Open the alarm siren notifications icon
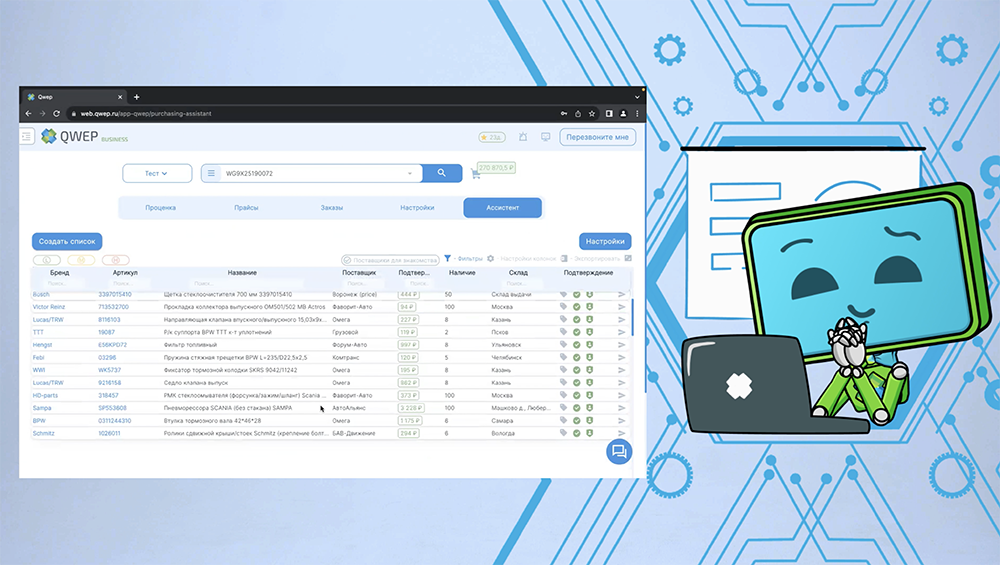Image resolution: width=1000 pixels, height=565 pixels. [523, 137]
